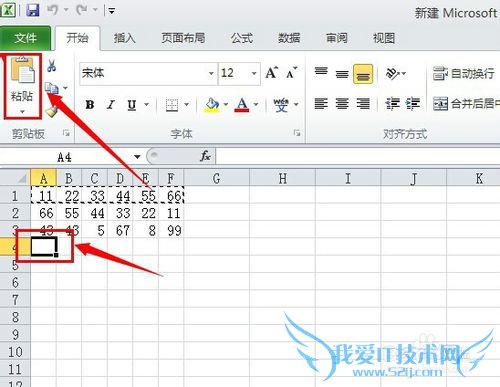Select cell D3 containing 67
This screenshot has width=500, height=387.
click(x=120, y=230)
